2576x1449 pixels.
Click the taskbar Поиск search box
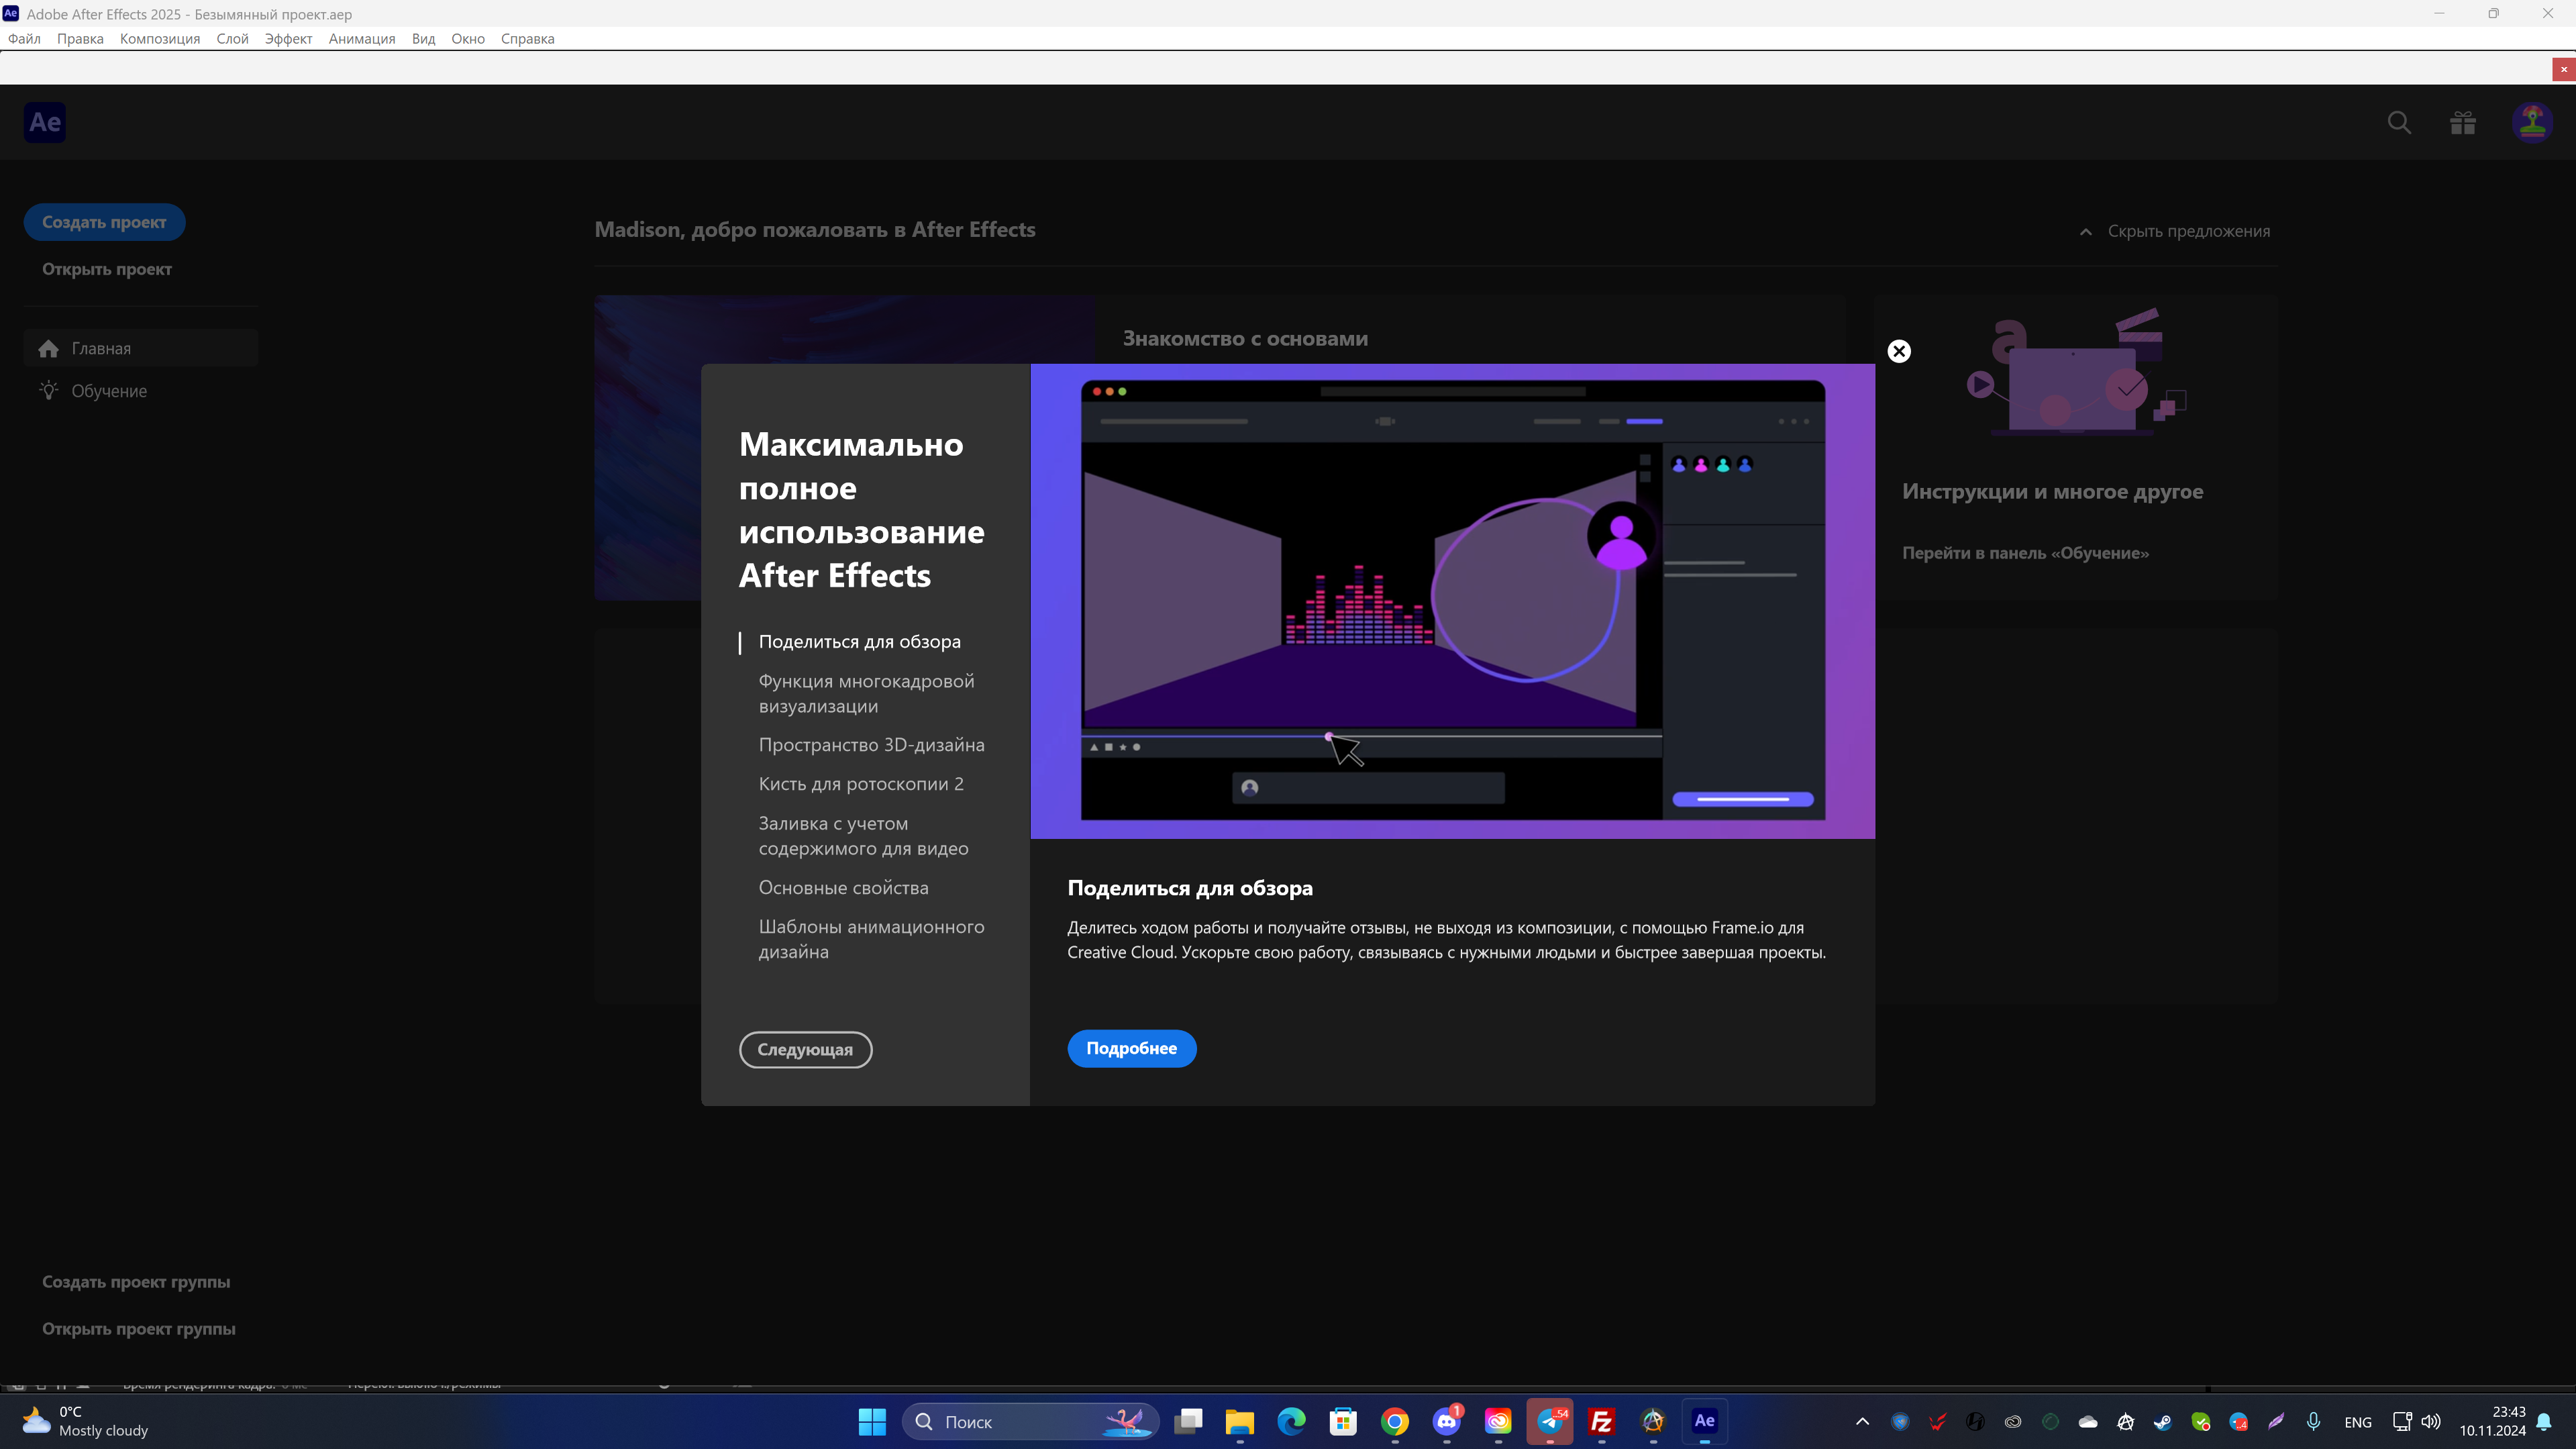(x=1030, y=1421)
